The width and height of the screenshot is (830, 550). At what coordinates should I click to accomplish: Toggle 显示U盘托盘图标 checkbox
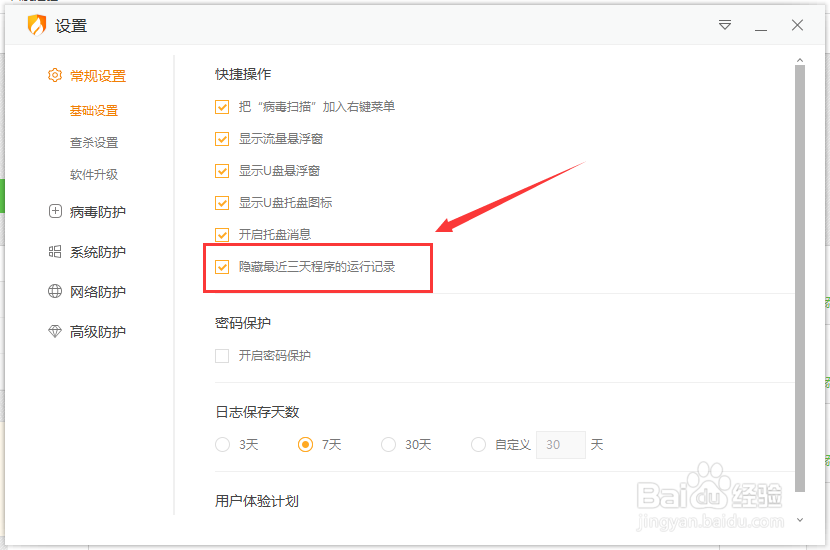click(x=222, y=203)
